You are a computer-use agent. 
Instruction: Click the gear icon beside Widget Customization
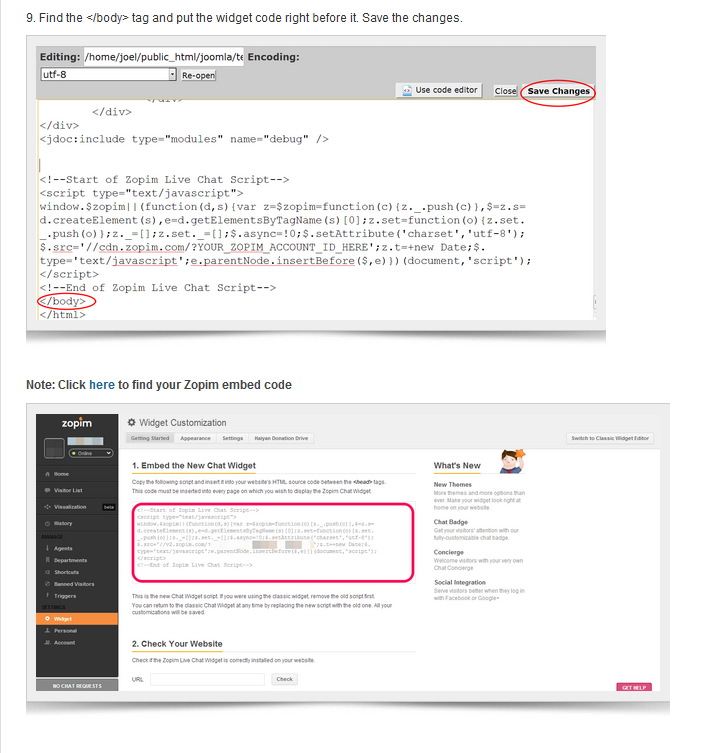pyautogui.click(x=132, y=423)
